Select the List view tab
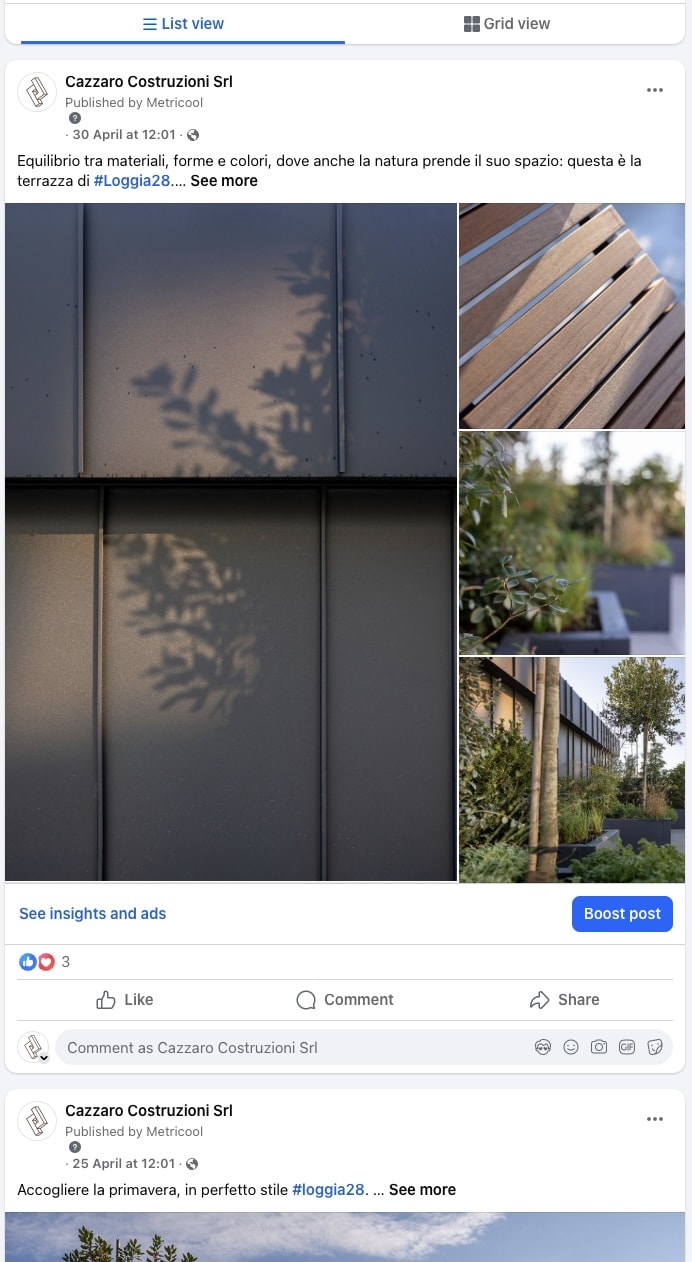692x1262 pixels. pos(183,24)
